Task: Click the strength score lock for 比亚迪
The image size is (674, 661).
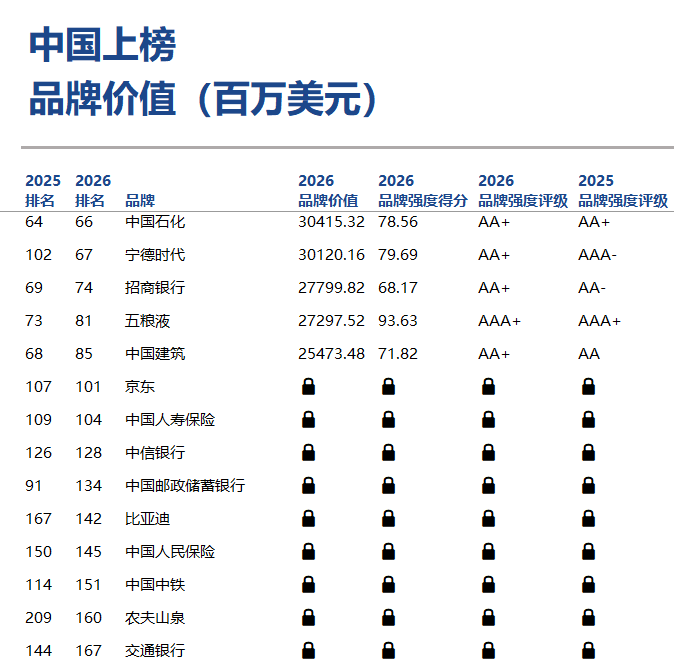Action: tap(388, 519)
